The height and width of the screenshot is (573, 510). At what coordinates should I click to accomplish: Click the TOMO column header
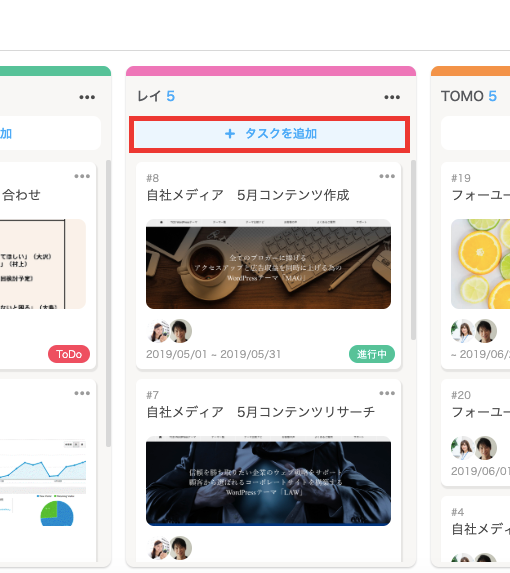[x=469, y=96]
